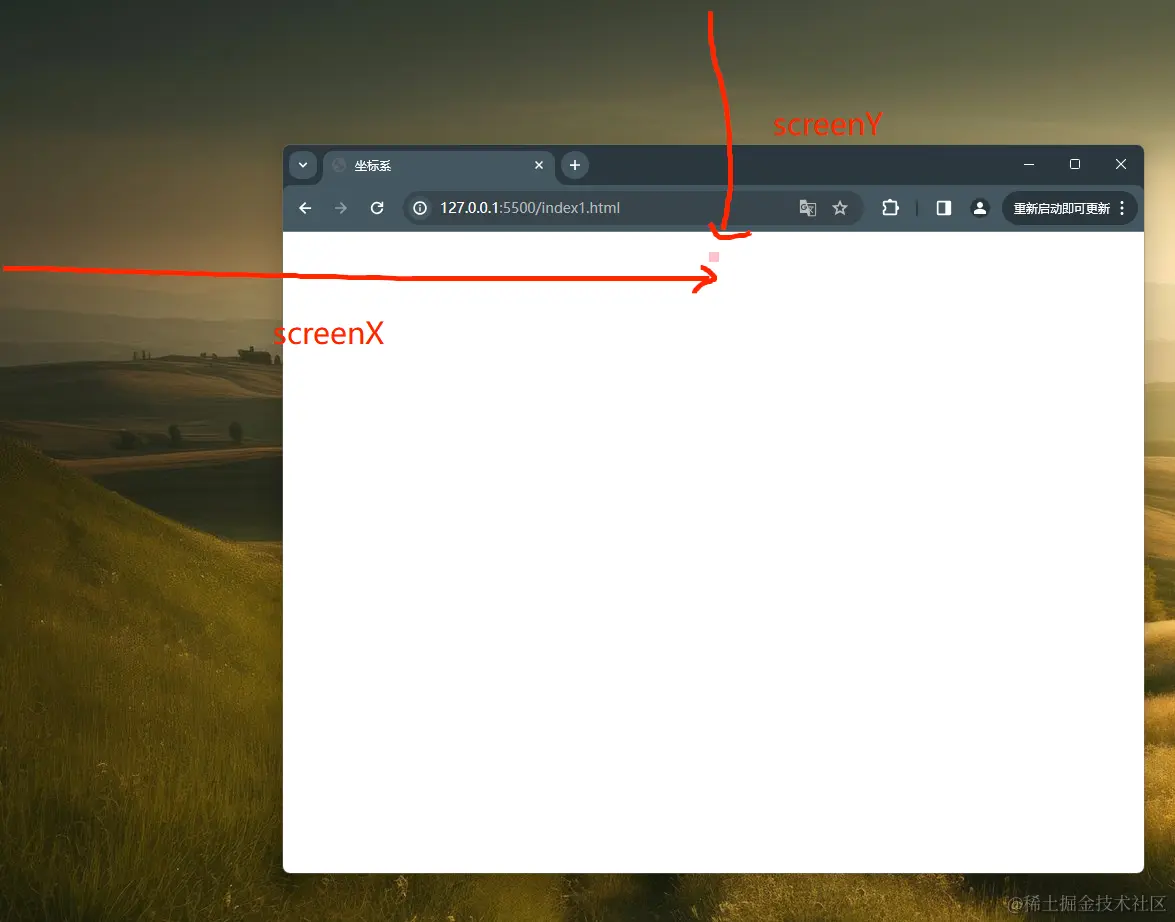This screenshot has width=1175, height=922.
Task: Click the small pink square on page
Action: [x=713, y=256]
